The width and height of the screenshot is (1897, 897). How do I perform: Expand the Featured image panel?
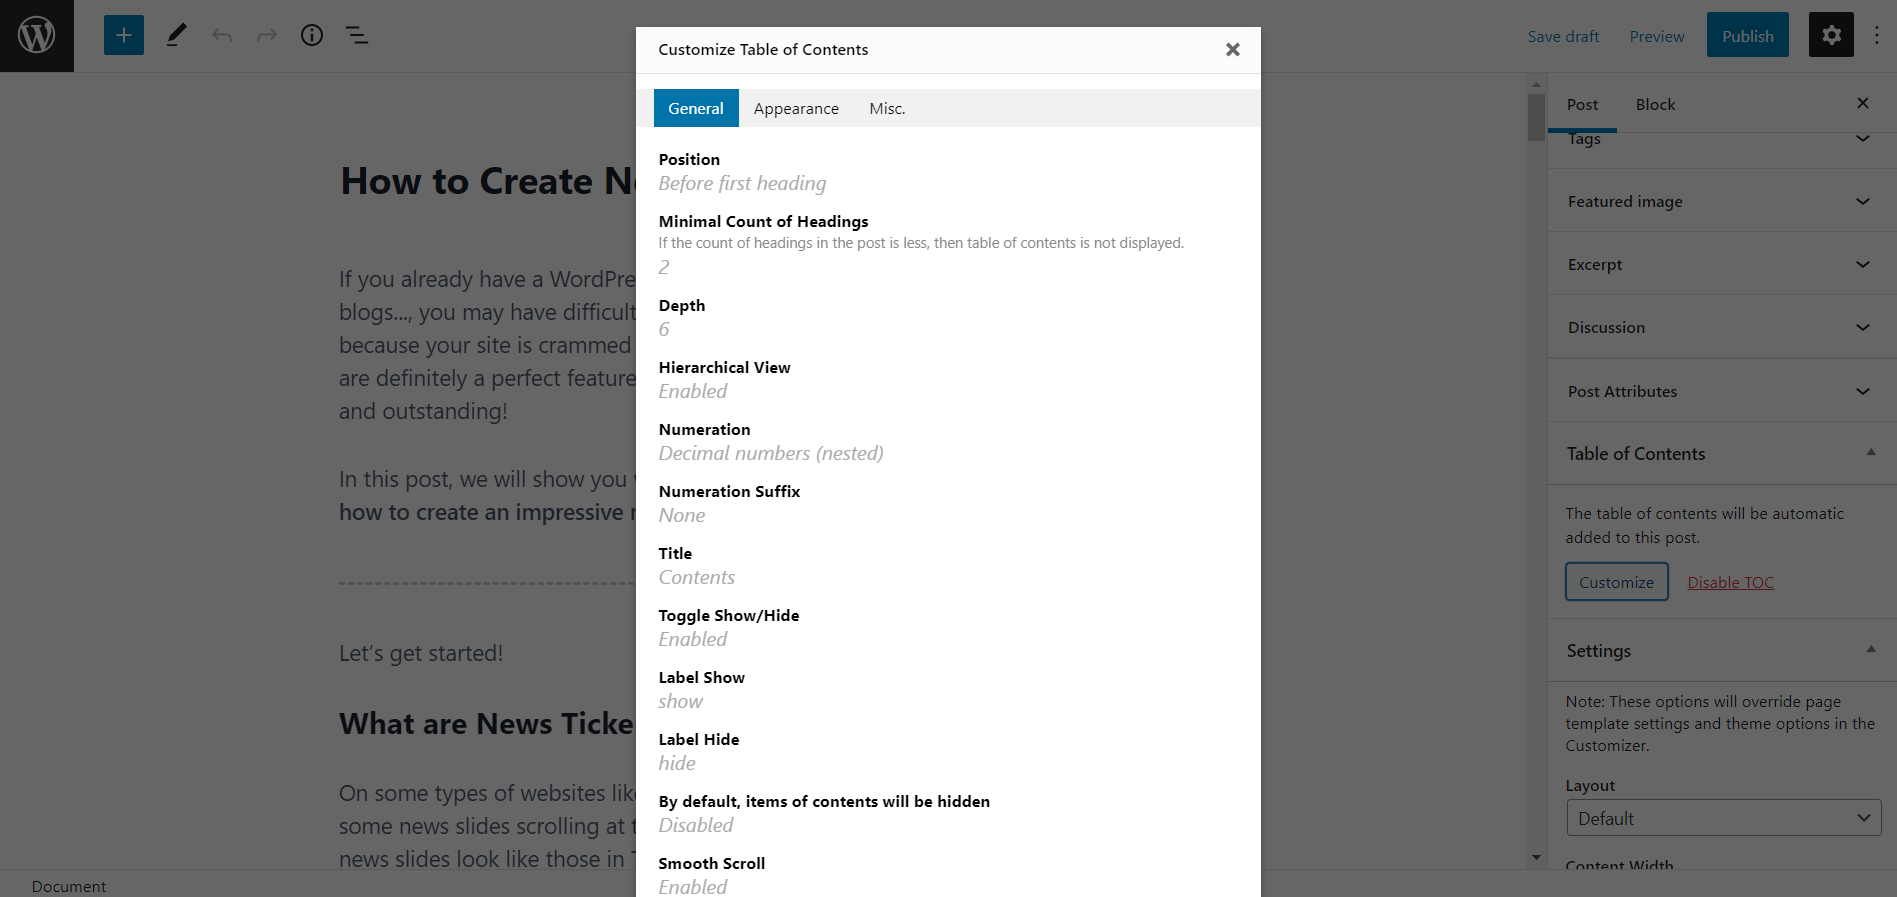[1721, 202]
